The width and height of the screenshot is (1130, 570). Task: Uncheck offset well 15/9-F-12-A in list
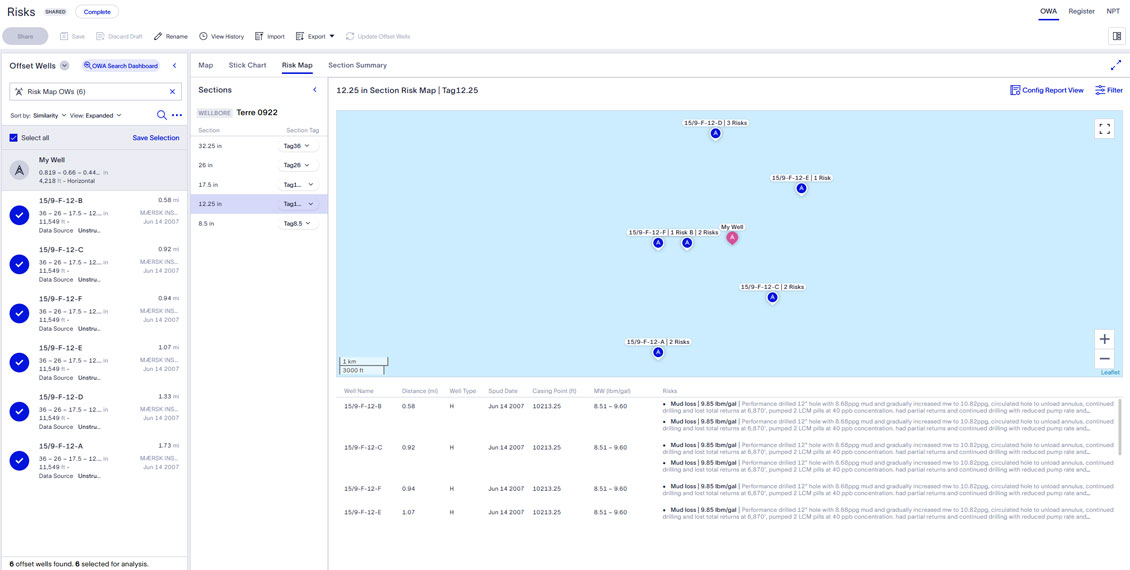pyautogui.click(x=19, y=460)
